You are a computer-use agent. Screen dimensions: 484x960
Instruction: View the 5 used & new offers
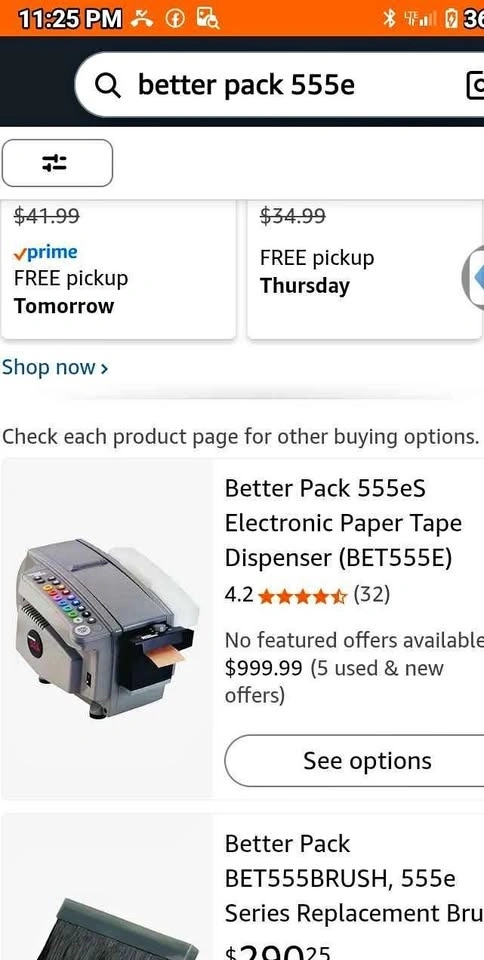coord(334,681)
